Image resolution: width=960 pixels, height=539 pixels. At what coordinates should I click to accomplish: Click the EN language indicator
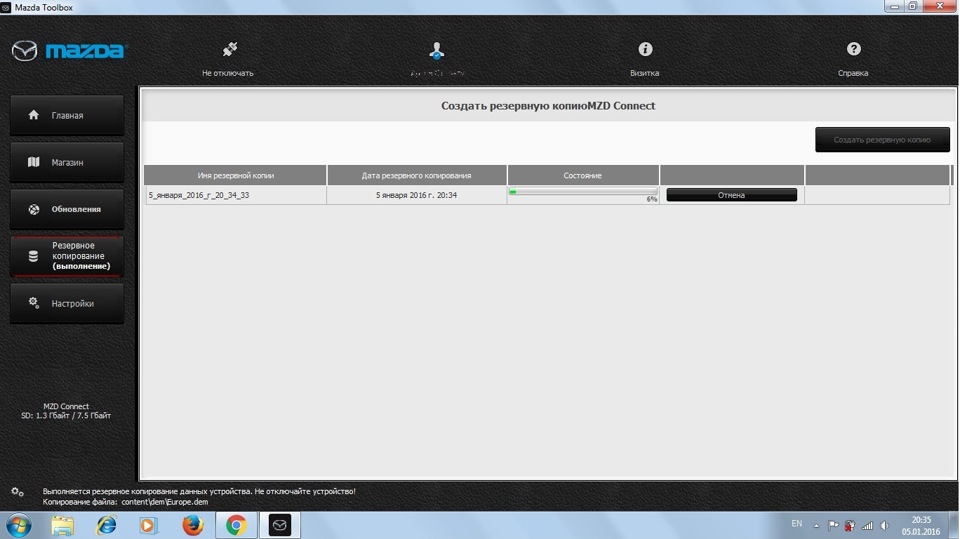[x=797, y=524]
